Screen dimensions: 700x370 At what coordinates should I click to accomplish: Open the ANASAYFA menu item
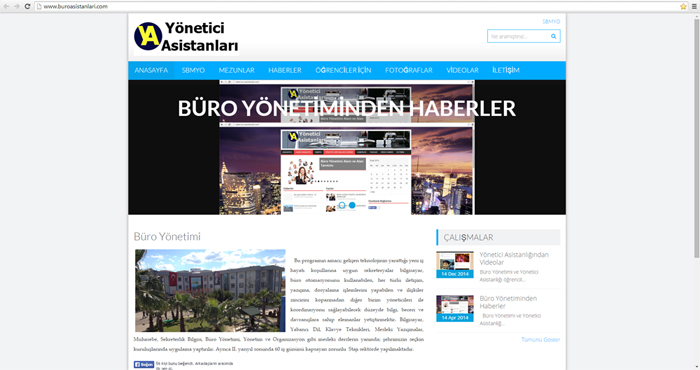(x=151, y=70)
